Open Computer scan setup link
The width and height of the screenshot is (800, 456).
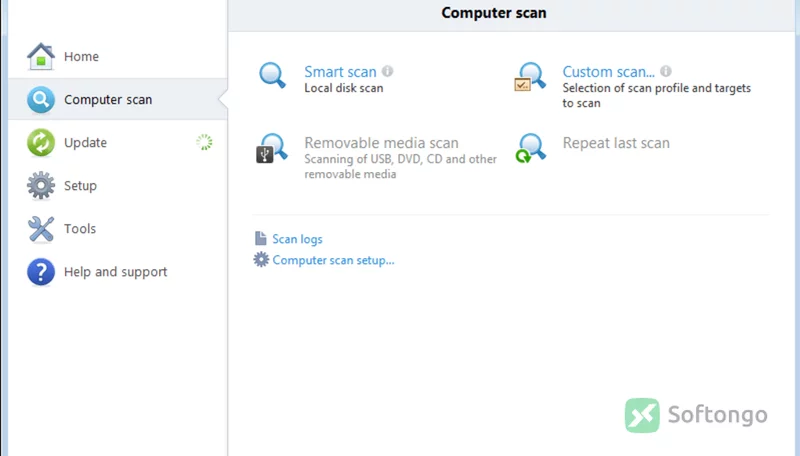[333, 260]
